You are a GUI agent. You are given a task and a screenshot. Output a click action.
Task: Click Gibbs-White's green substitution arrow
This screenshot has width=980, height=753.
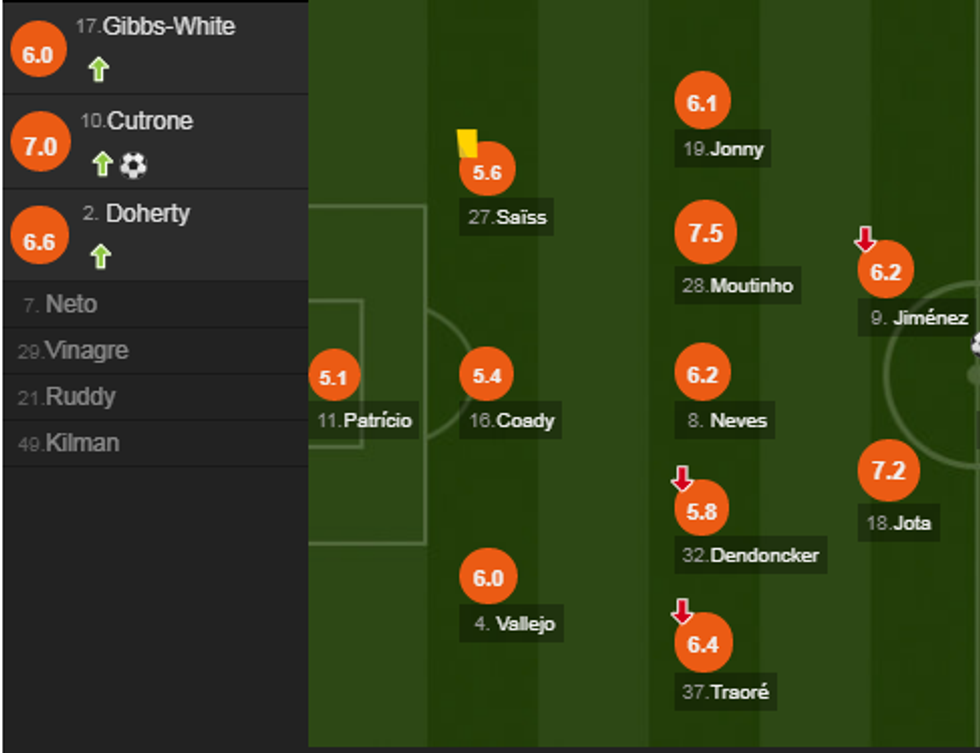click(98, 70)
